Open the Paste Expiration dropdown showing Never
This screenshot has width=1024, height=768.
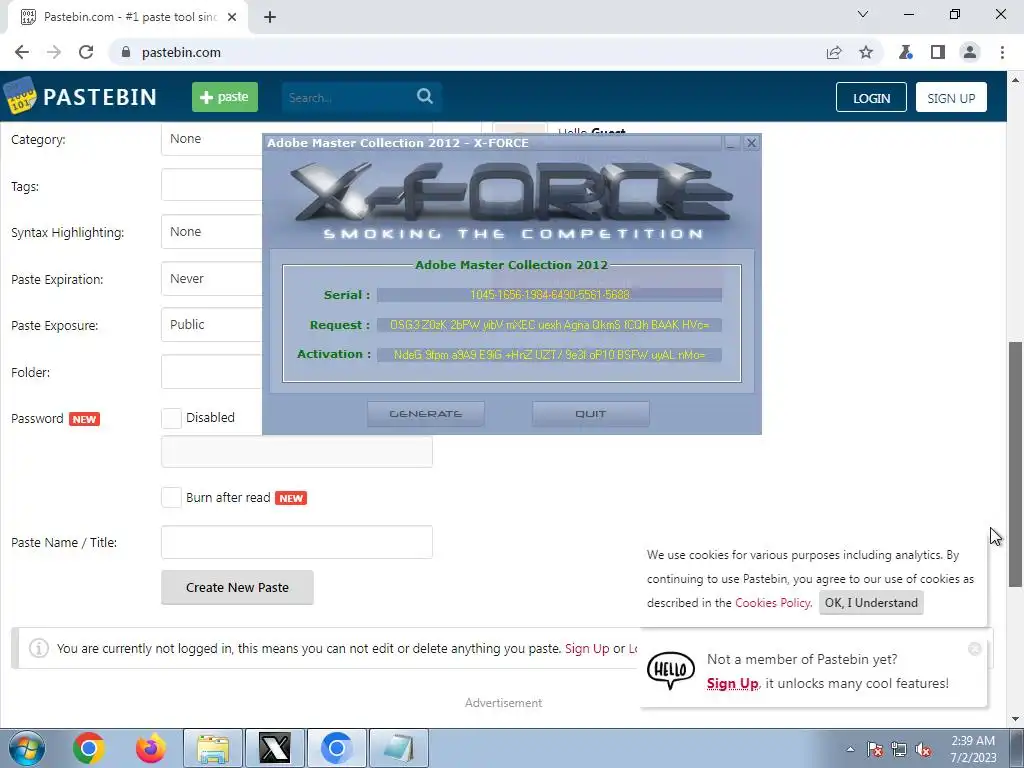point(212,279)
